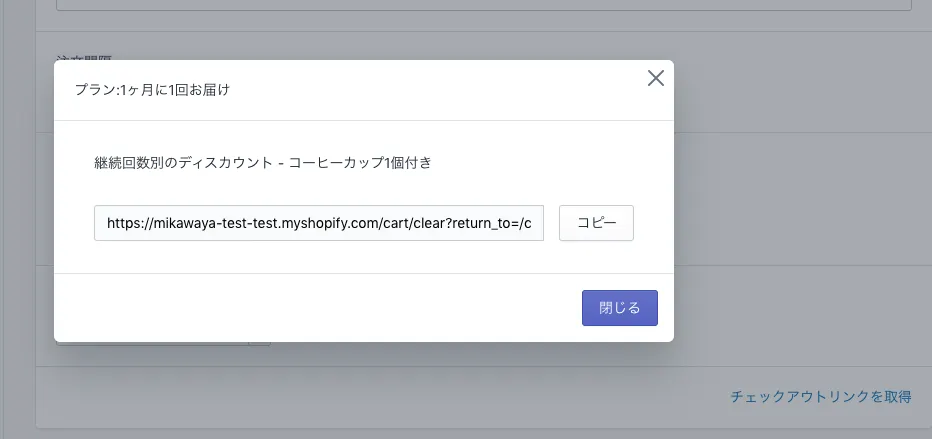932x439 pixels.
Task: Click the blue checkout link text at bottom right
Action: [x=820, y=397]
